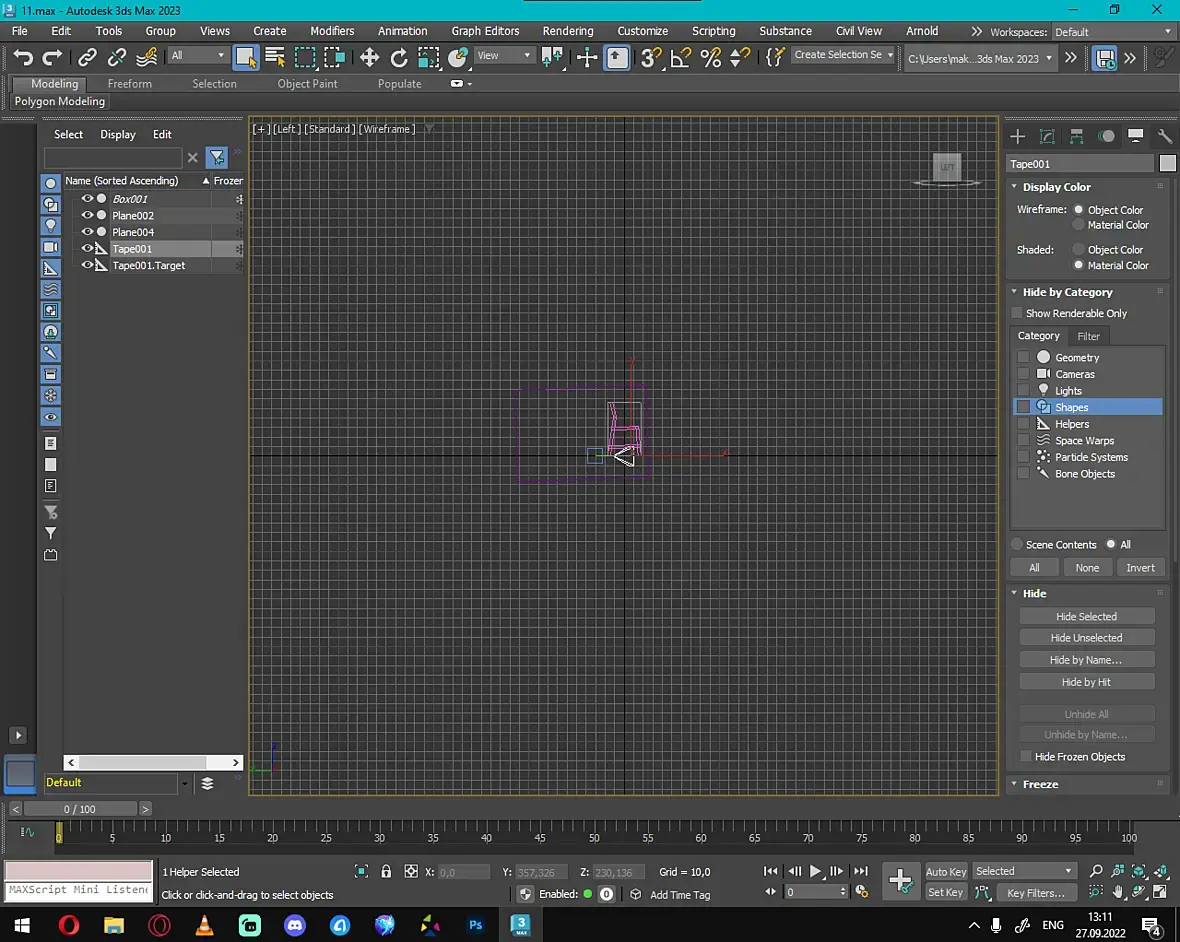The height and width of the screenshot is (942, 1180).
Task: Launch Photoshop from the Windows taskbar
Action: point(476,925)
